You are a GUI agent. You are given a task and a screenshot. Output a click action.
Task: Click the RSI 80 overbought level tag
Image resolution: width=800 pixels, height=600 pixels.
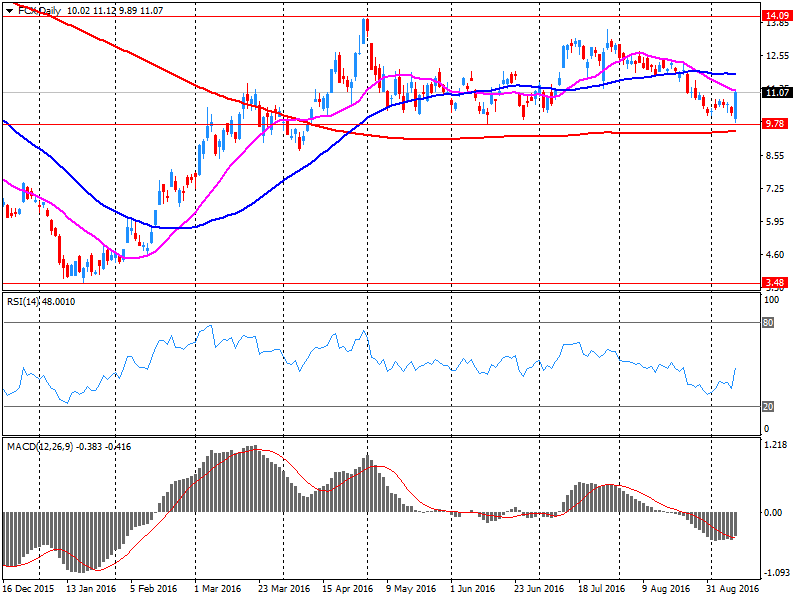(x=768, y=322)
